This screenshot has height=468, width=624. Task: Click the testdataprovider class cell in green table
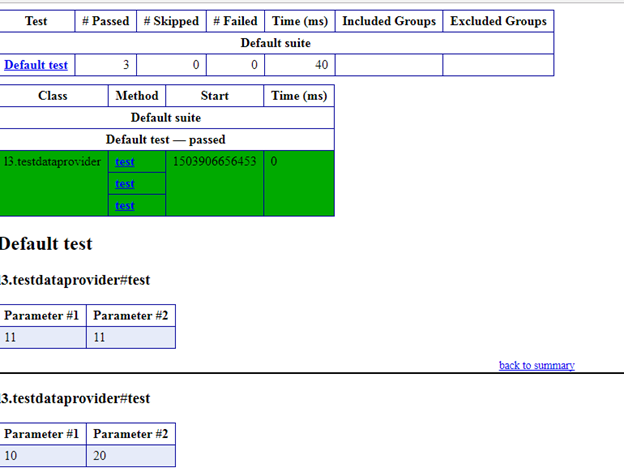click(53, 183)
